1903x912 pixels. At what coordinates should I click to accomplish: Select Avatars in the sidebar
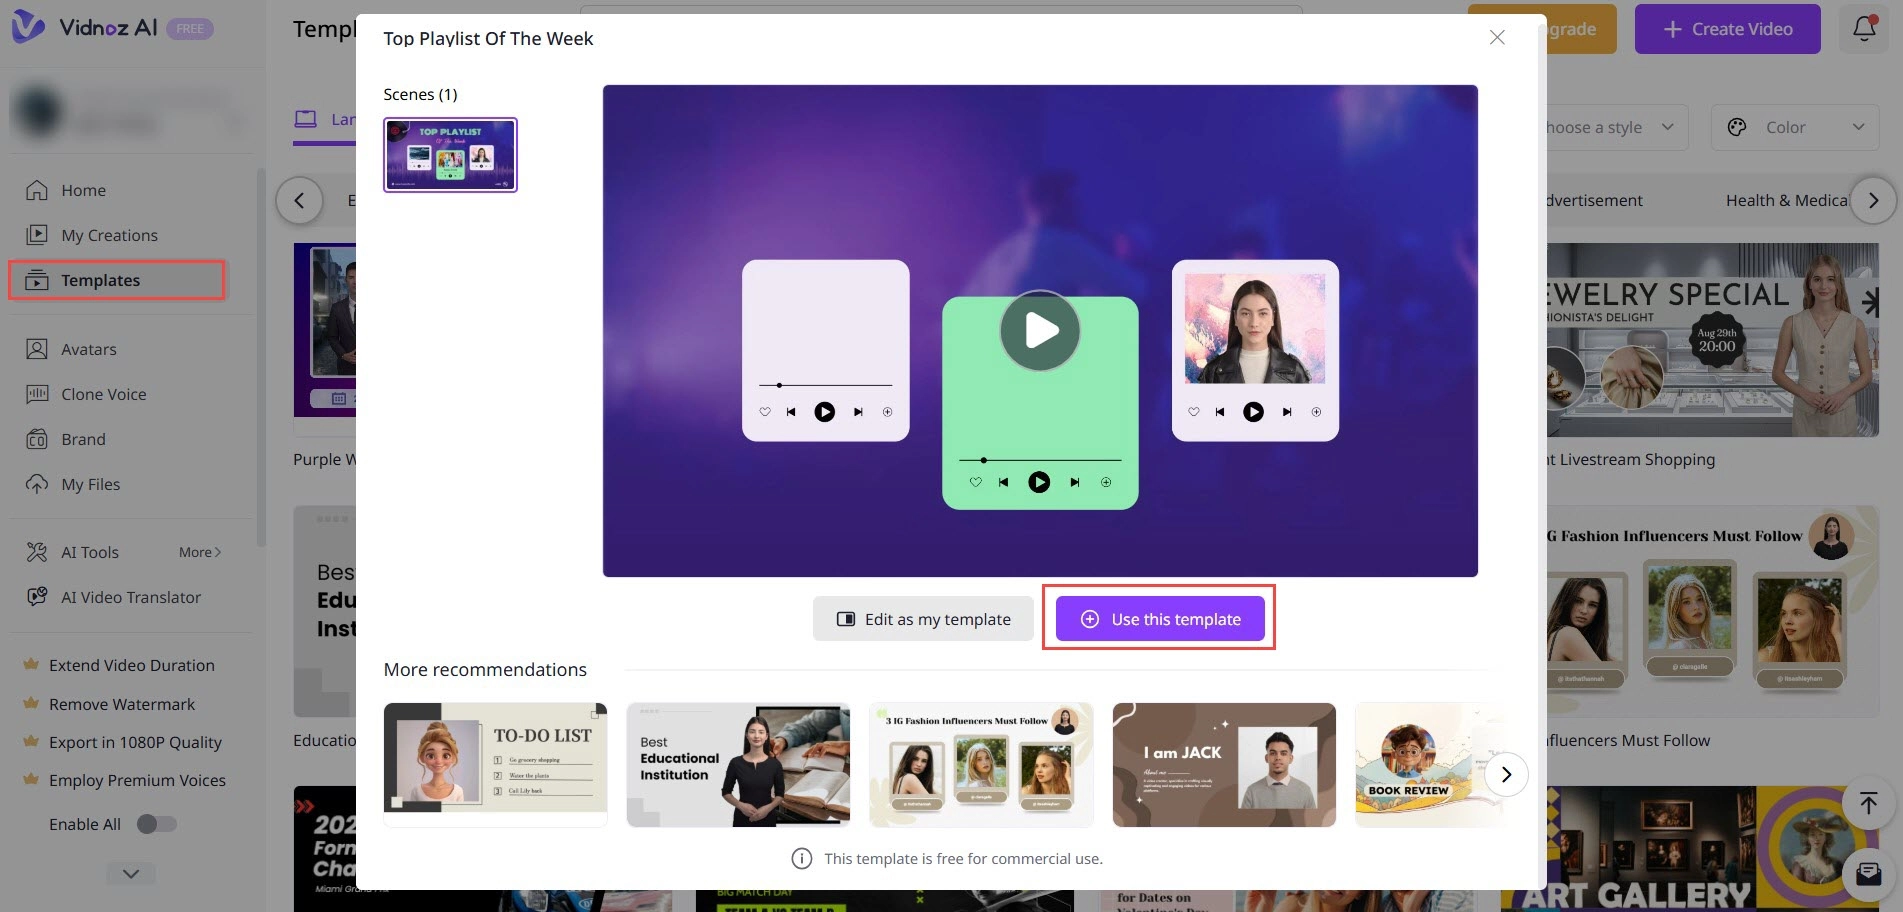point(89,349)
